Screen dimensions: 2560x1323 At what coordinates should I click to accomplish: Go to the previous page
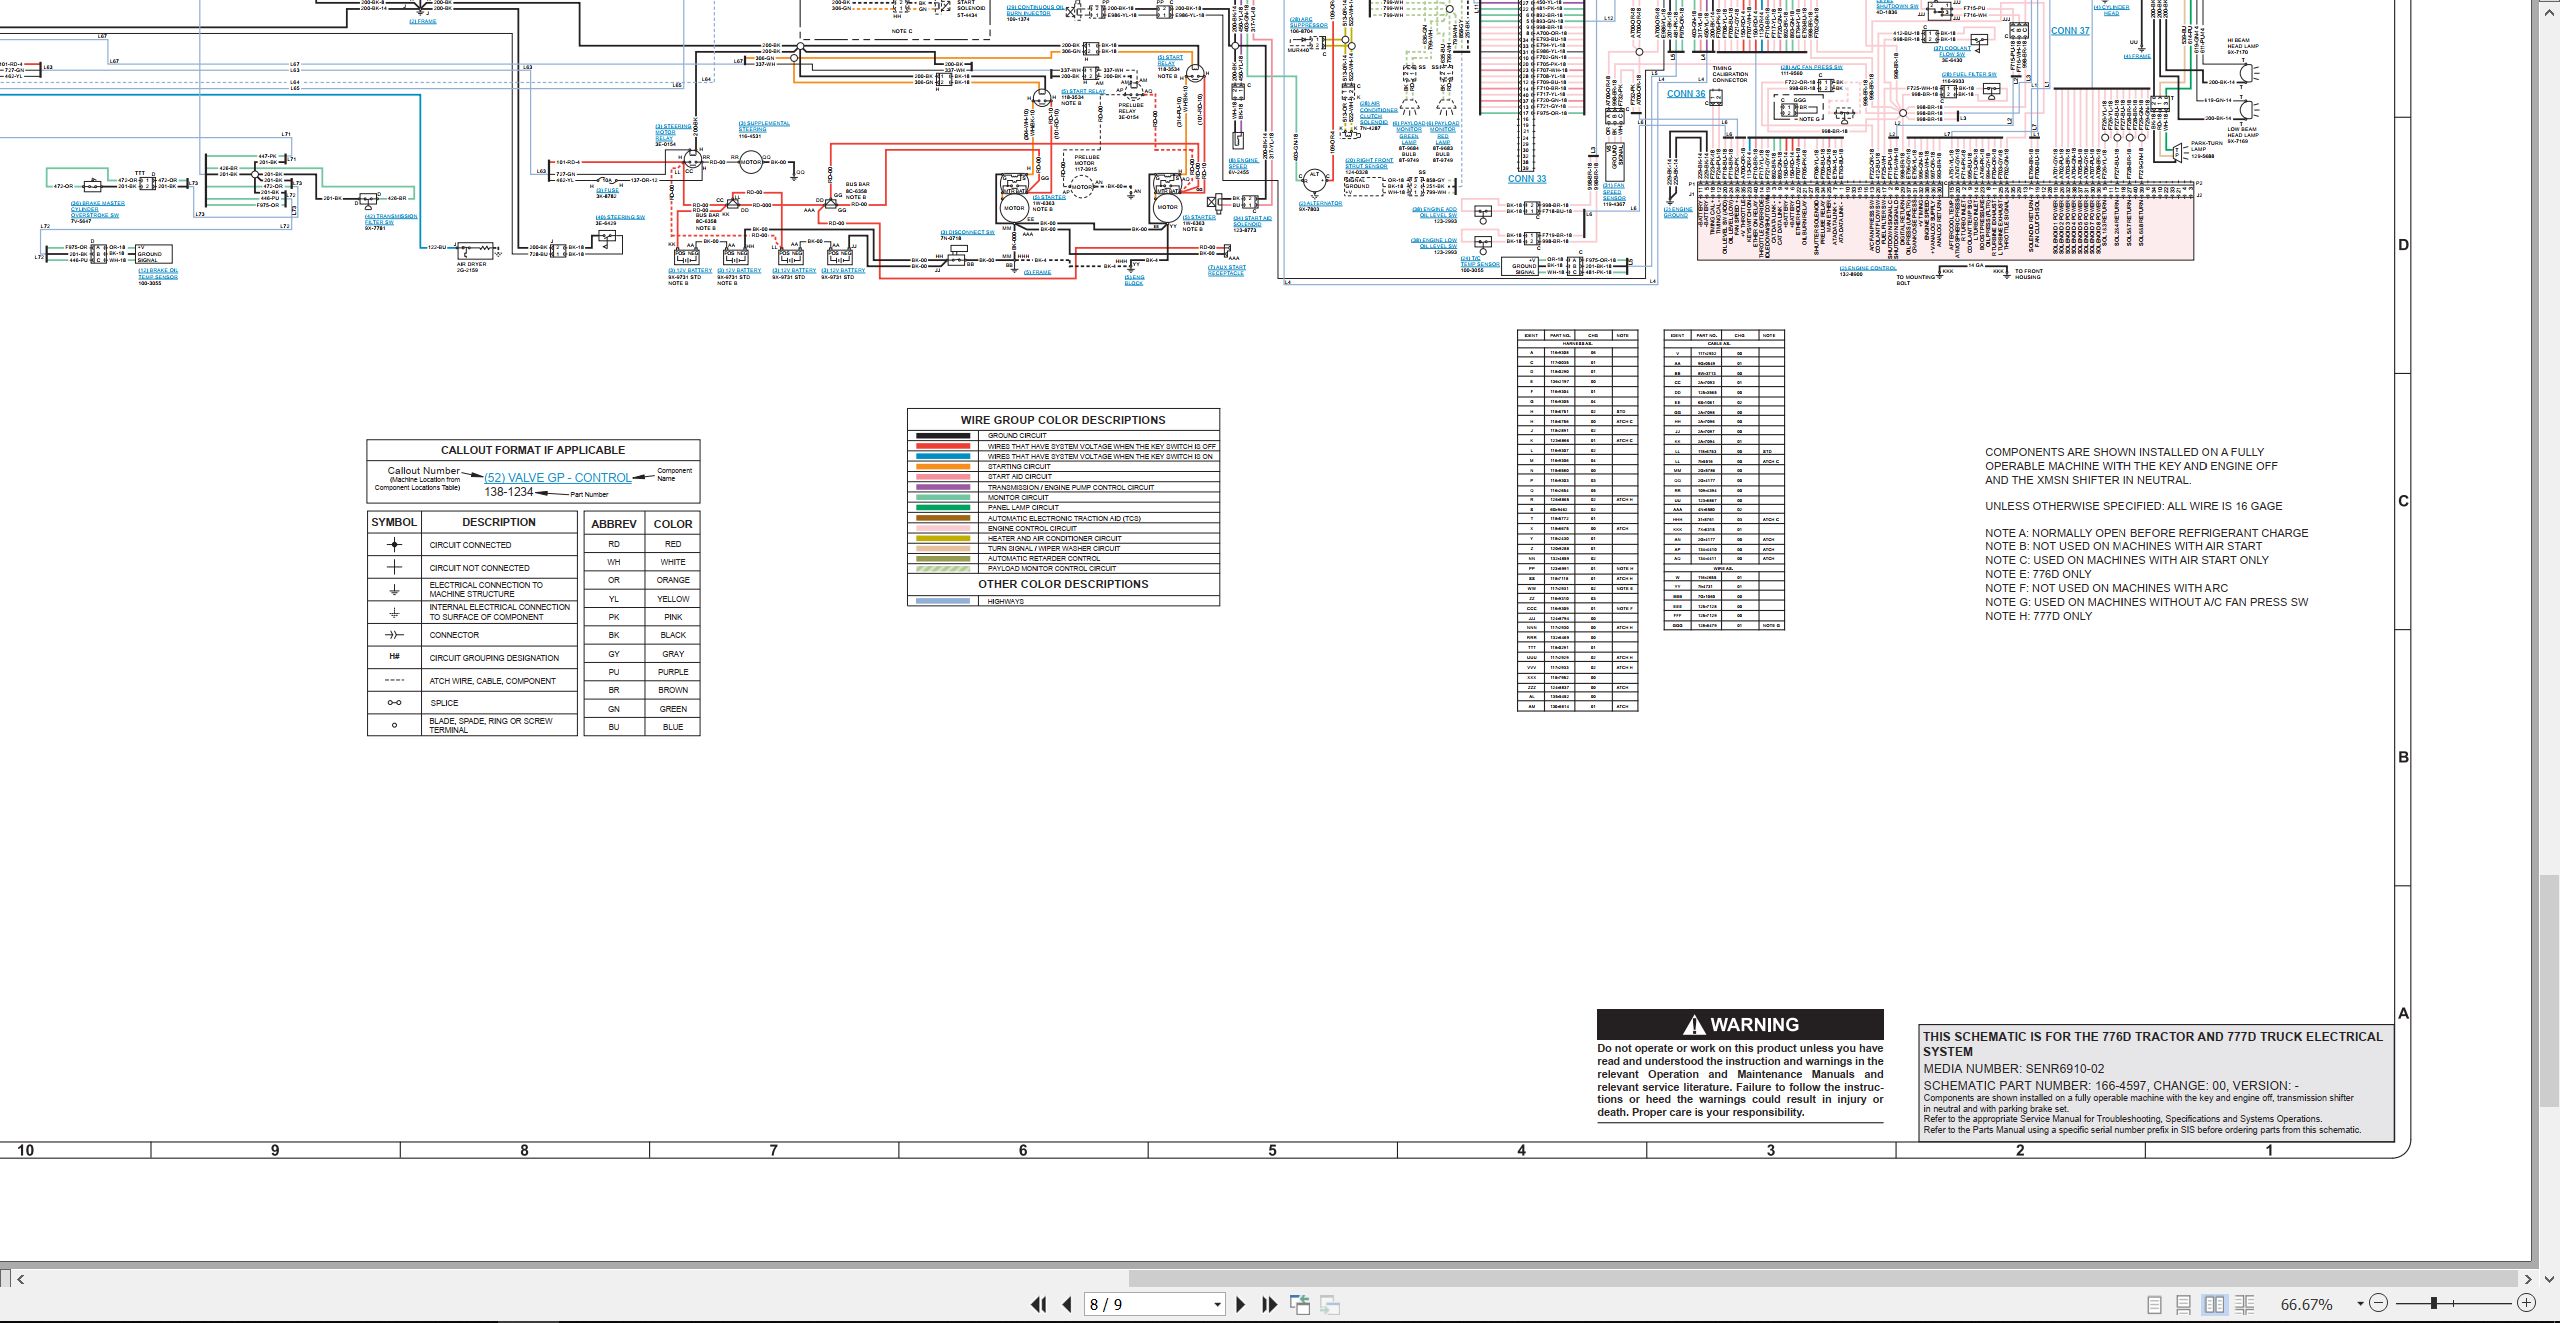point(1067,1304)
